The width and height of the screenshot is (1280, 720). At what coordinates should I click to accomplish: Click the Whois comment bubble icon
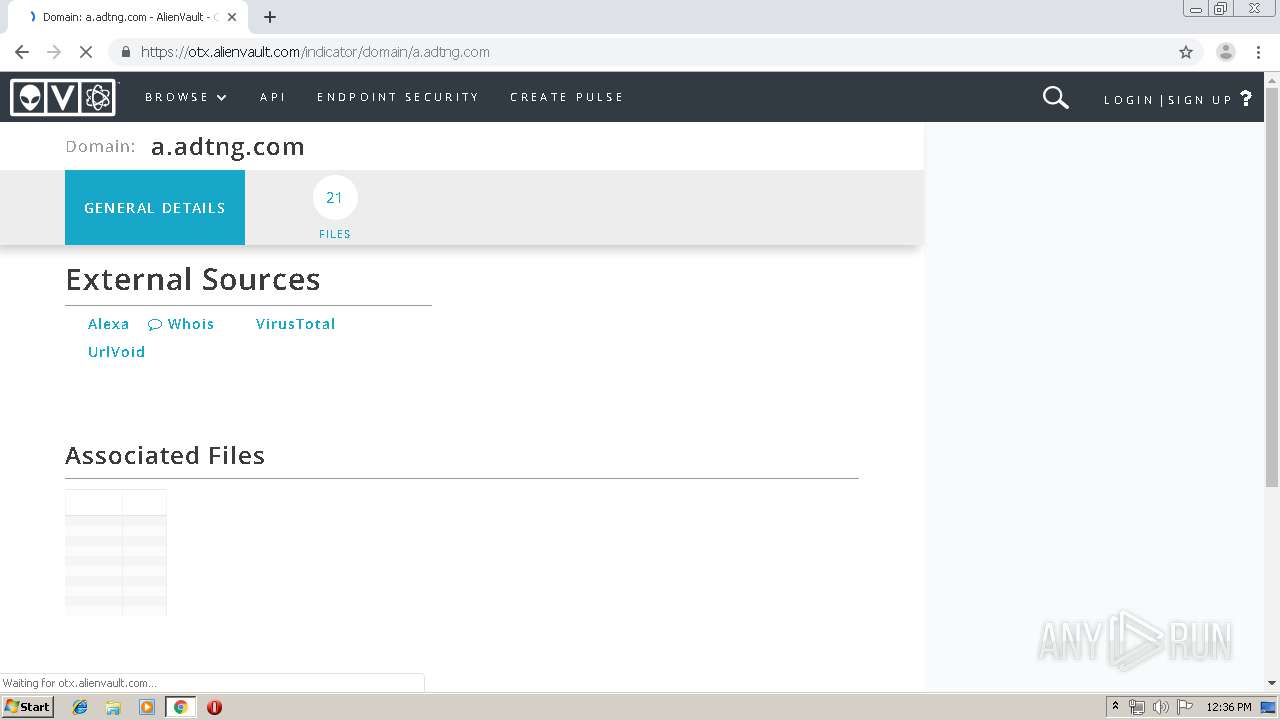[x=155, y=325]
